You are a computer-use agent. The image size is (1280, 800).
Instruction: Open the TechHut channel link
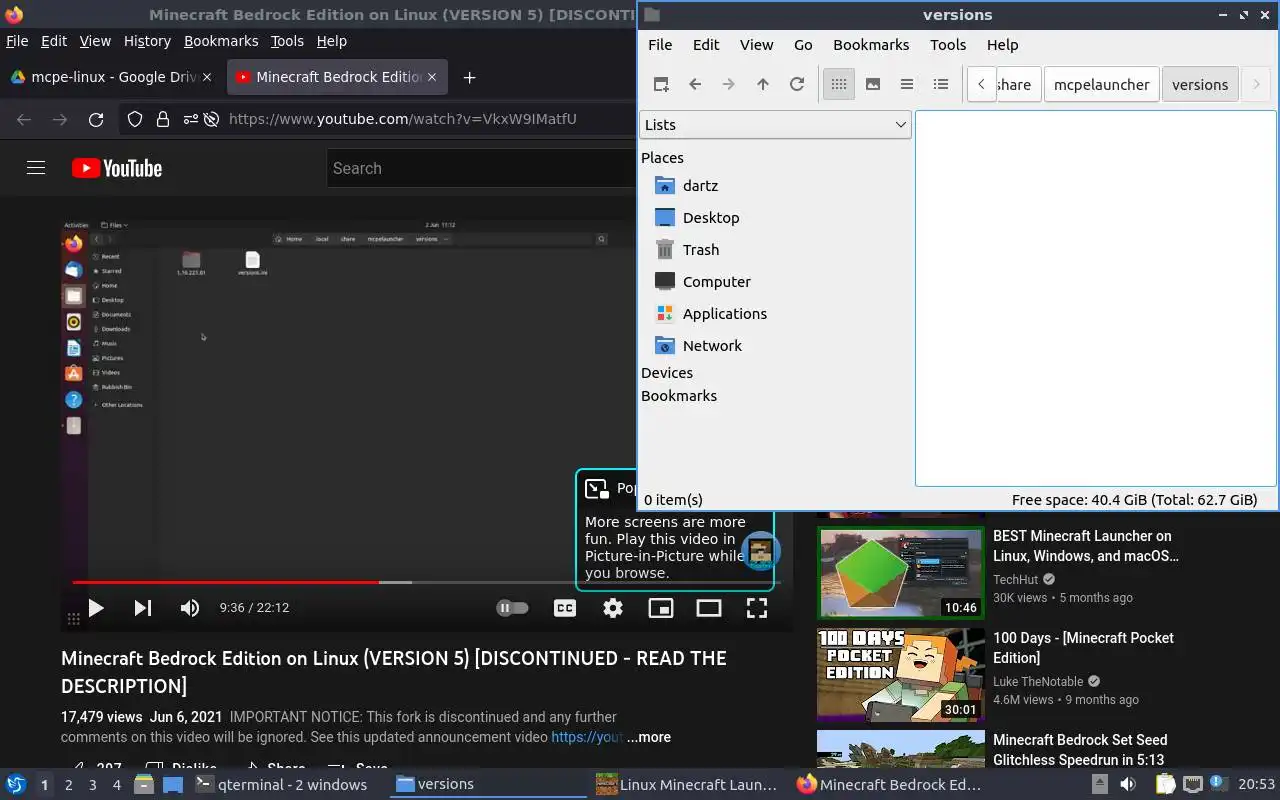coord(1016,579)
